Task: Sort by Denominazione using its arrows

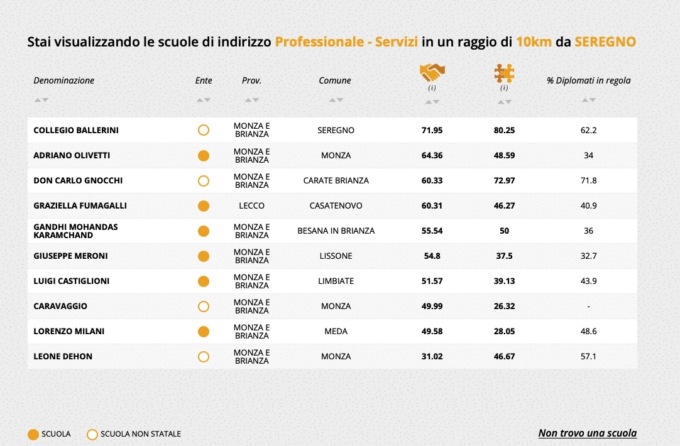Action: click(39, 99)
